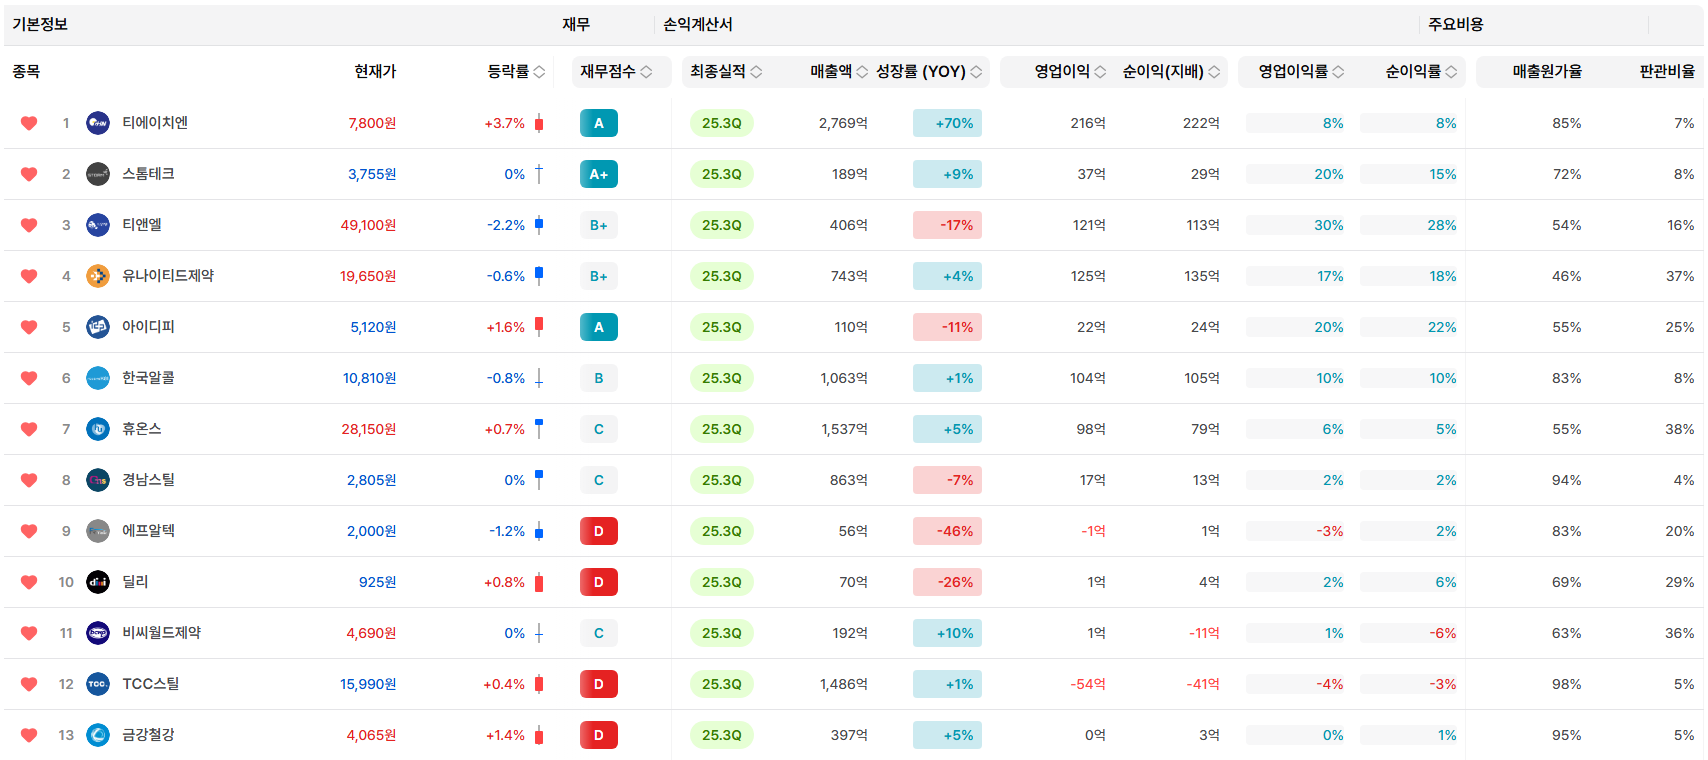Viewport: 1708px width, 760px height.
Task: Click the 금강철강 company logo icon
Action: coord(98,735)
